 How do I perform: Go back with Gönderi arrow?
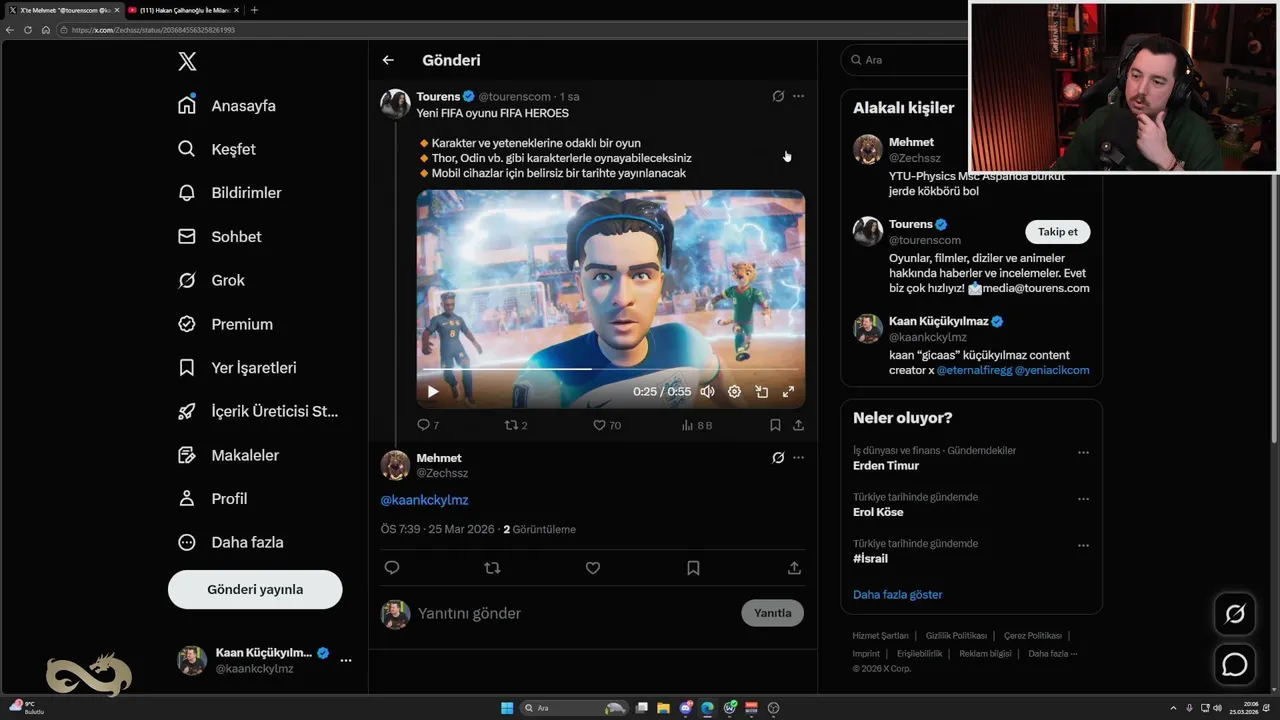388,60
